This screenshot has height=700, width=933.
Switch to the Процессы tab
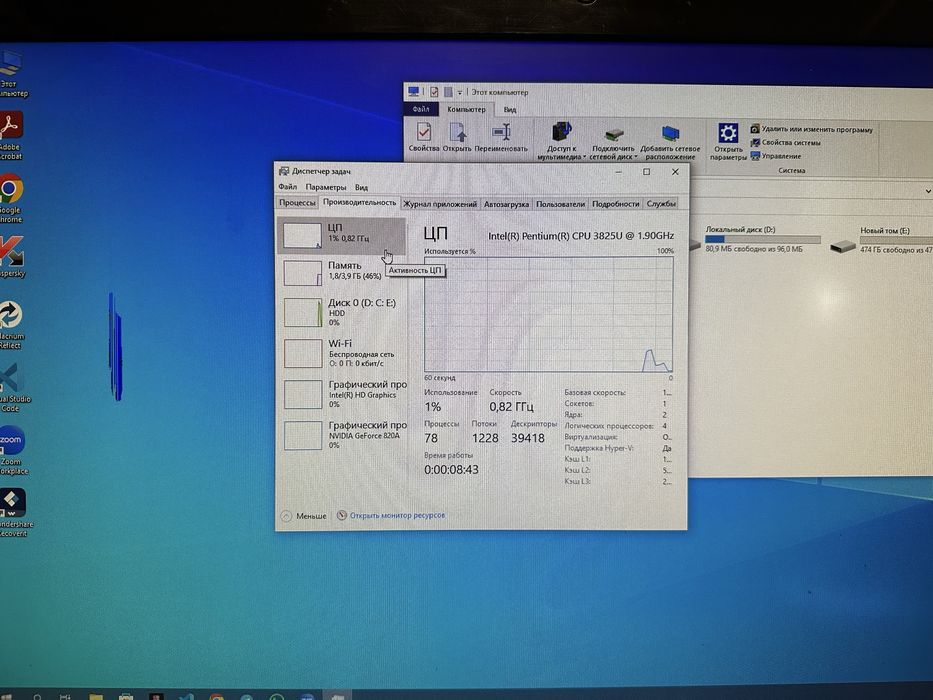pos(297,203)
